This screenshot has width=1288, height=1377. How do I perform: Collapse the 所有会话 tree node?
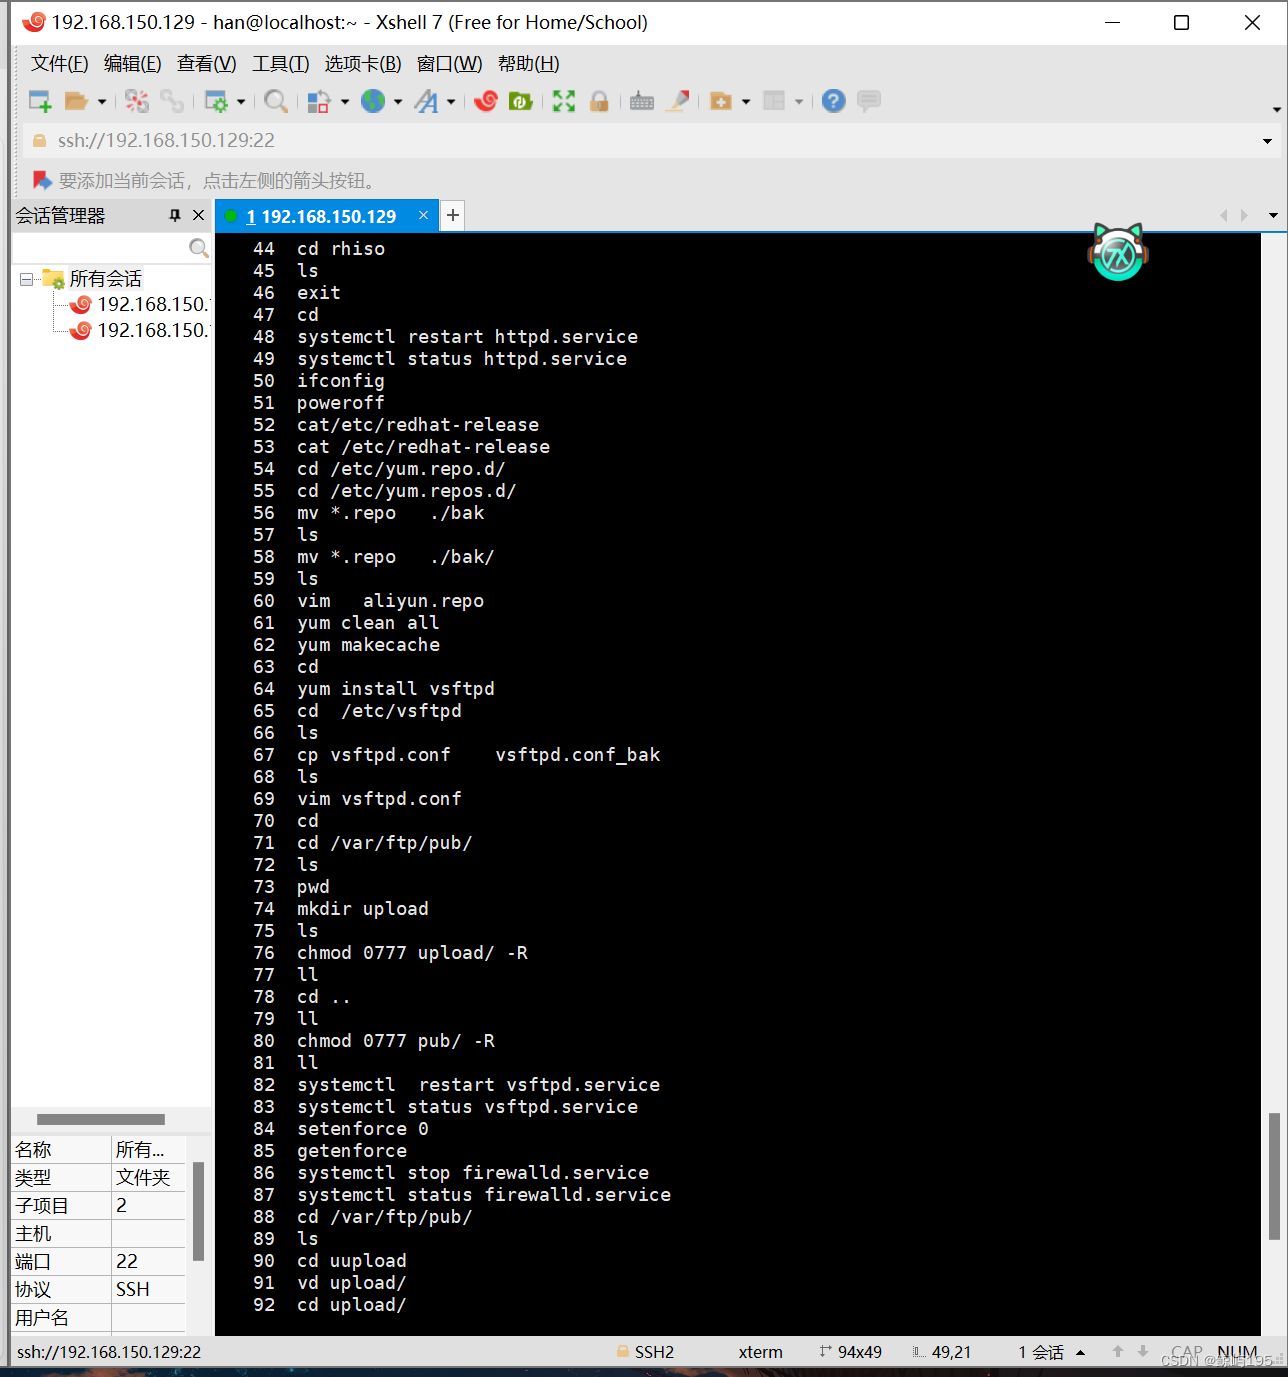coord(26,279)
